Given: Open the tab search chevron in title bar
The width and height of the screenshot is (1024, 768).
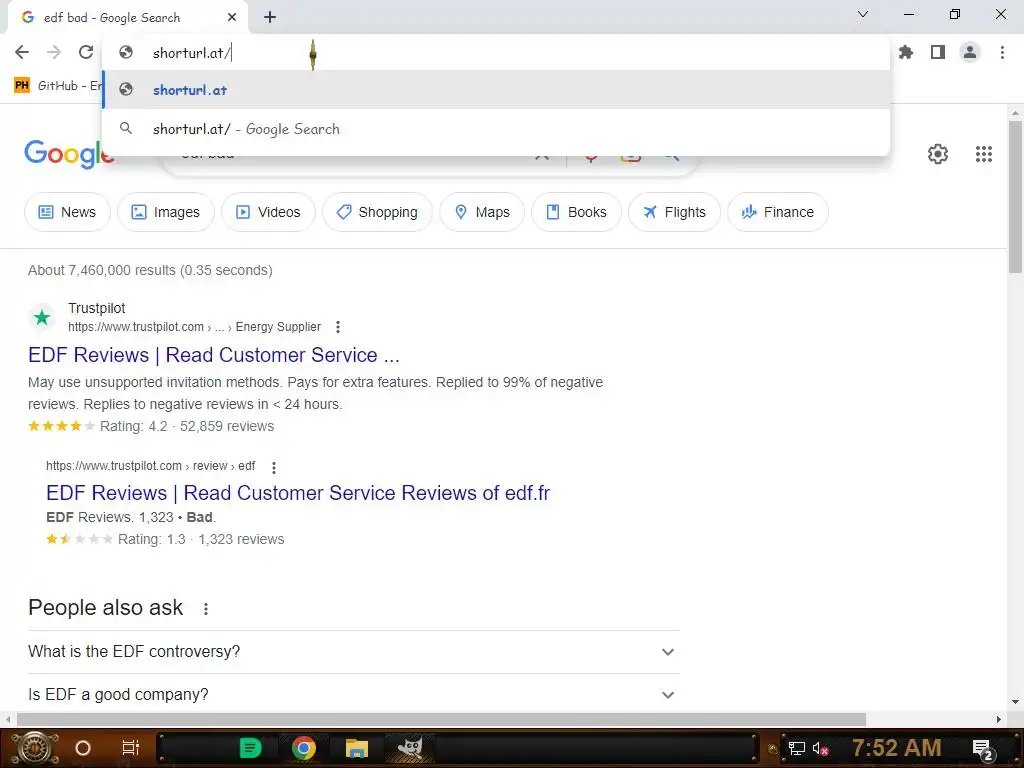Looking at the screenshot, I should coord(863,14).
